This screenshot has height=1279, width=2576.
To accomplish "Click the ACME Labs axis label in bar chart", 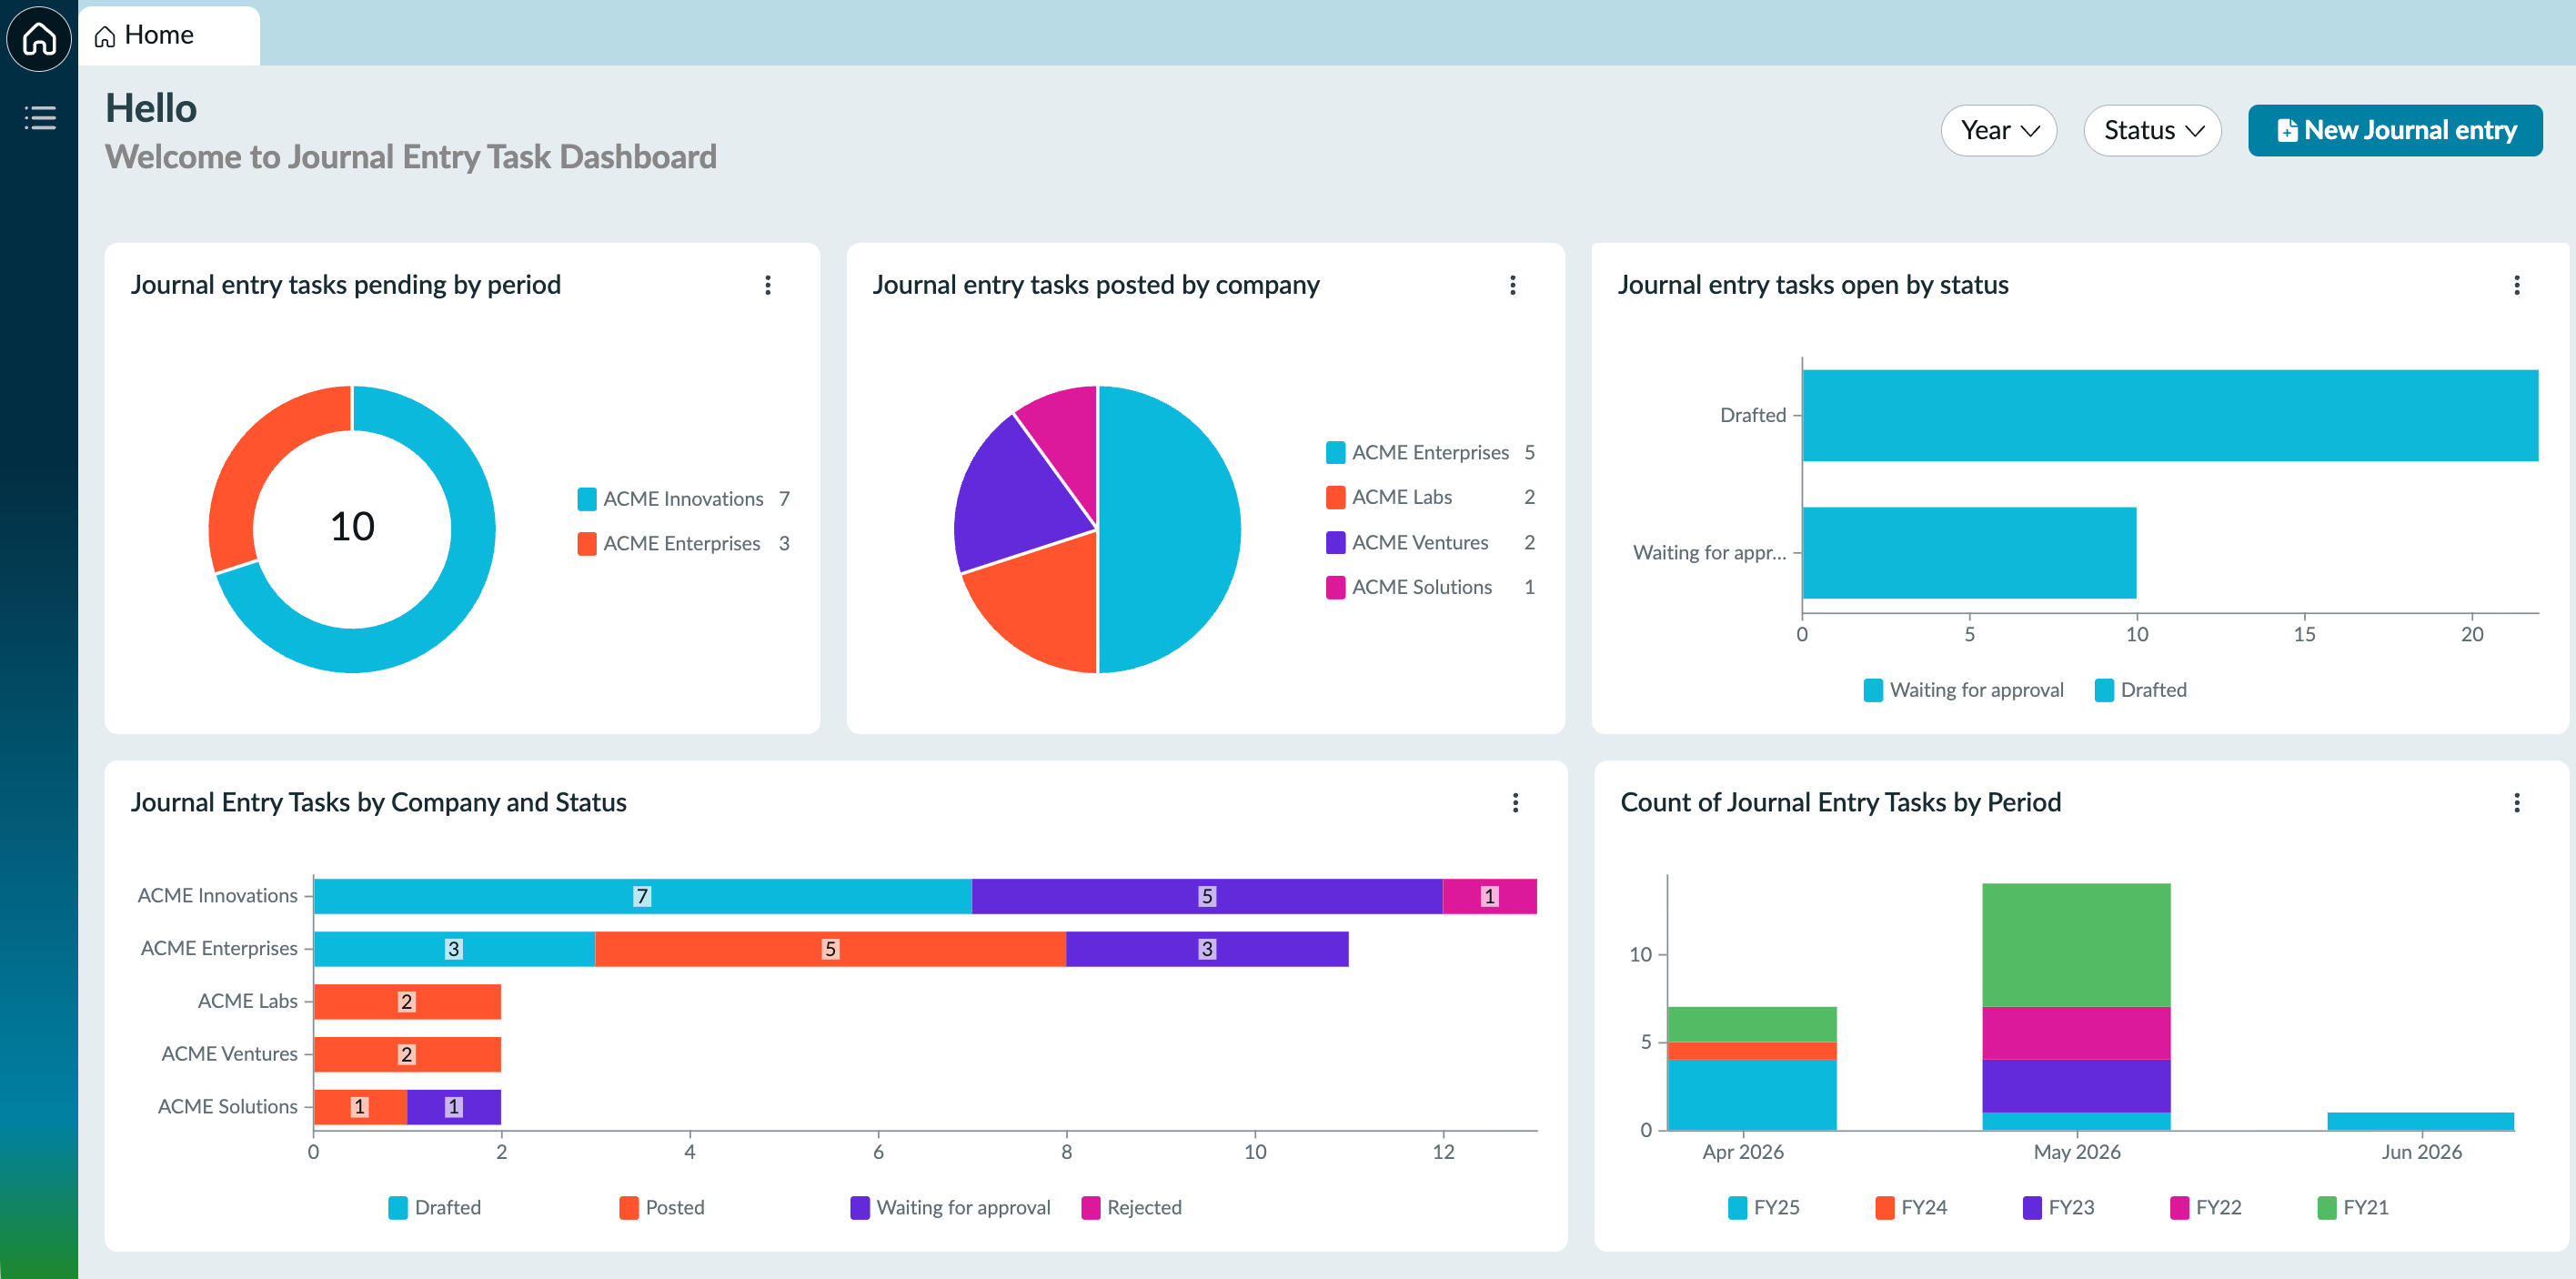I will (x=247, y=1001).
